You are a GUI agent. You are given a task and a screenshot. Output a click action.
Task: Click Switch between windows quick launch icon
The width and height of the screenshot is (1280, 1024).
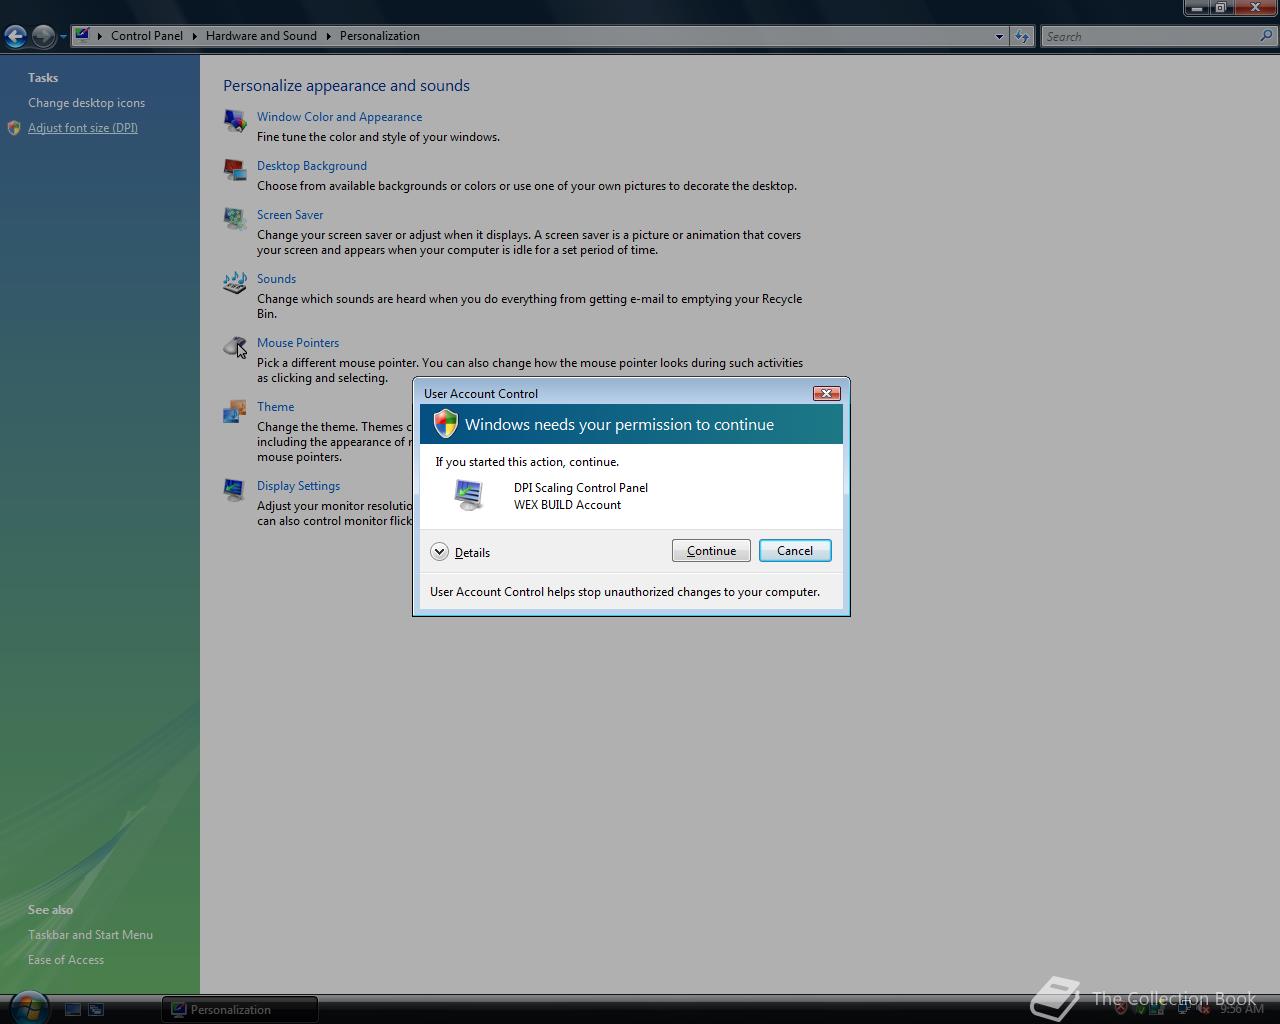pos(96,1010)
